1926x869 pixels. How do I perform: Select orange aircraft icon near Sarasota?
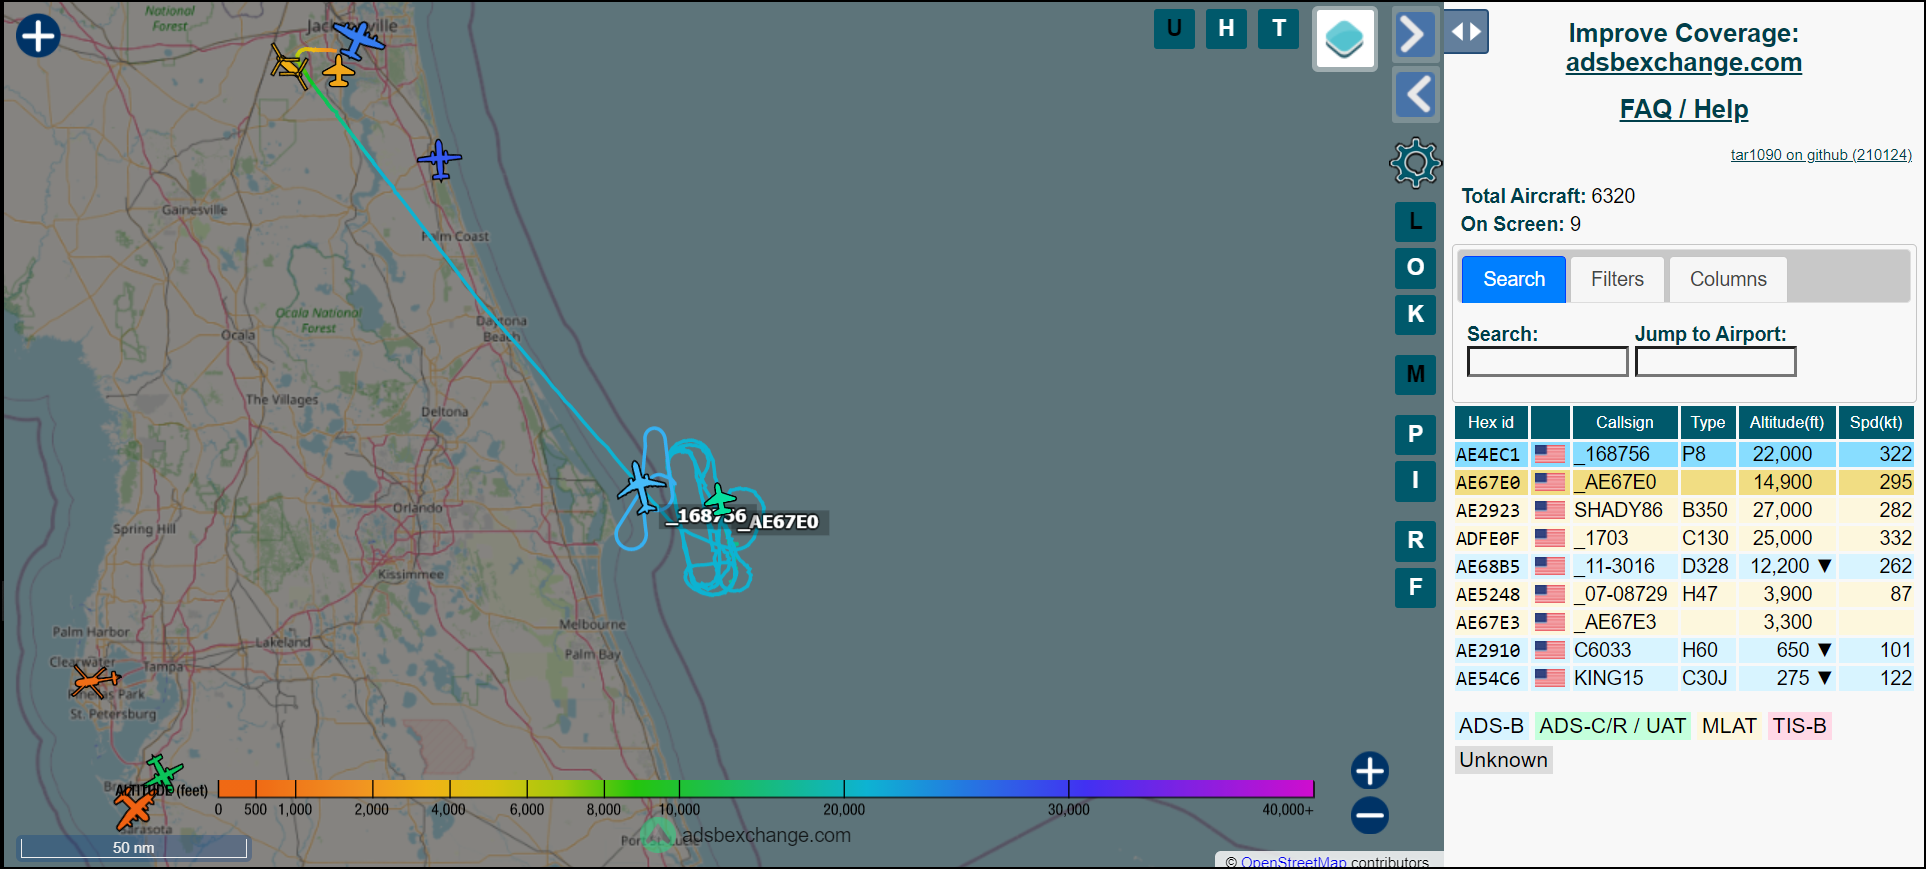click(133, 809)
